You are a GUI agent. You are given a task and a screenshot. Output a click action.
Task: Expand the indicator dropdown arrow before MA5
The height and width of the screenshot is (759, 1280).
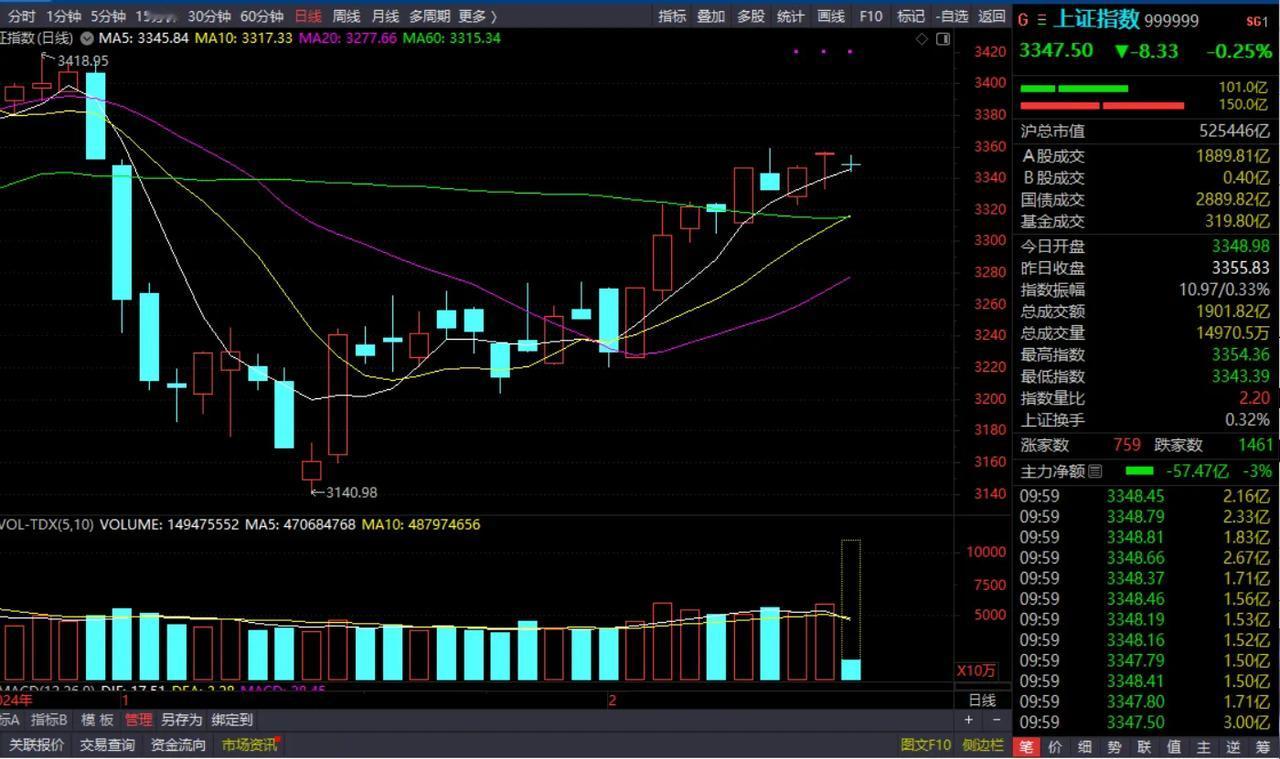point(87,38)
